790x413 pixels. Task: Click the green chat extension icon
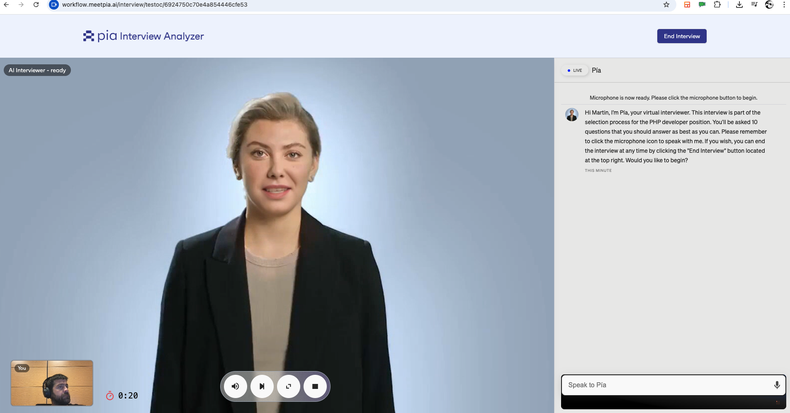point(702,5)
